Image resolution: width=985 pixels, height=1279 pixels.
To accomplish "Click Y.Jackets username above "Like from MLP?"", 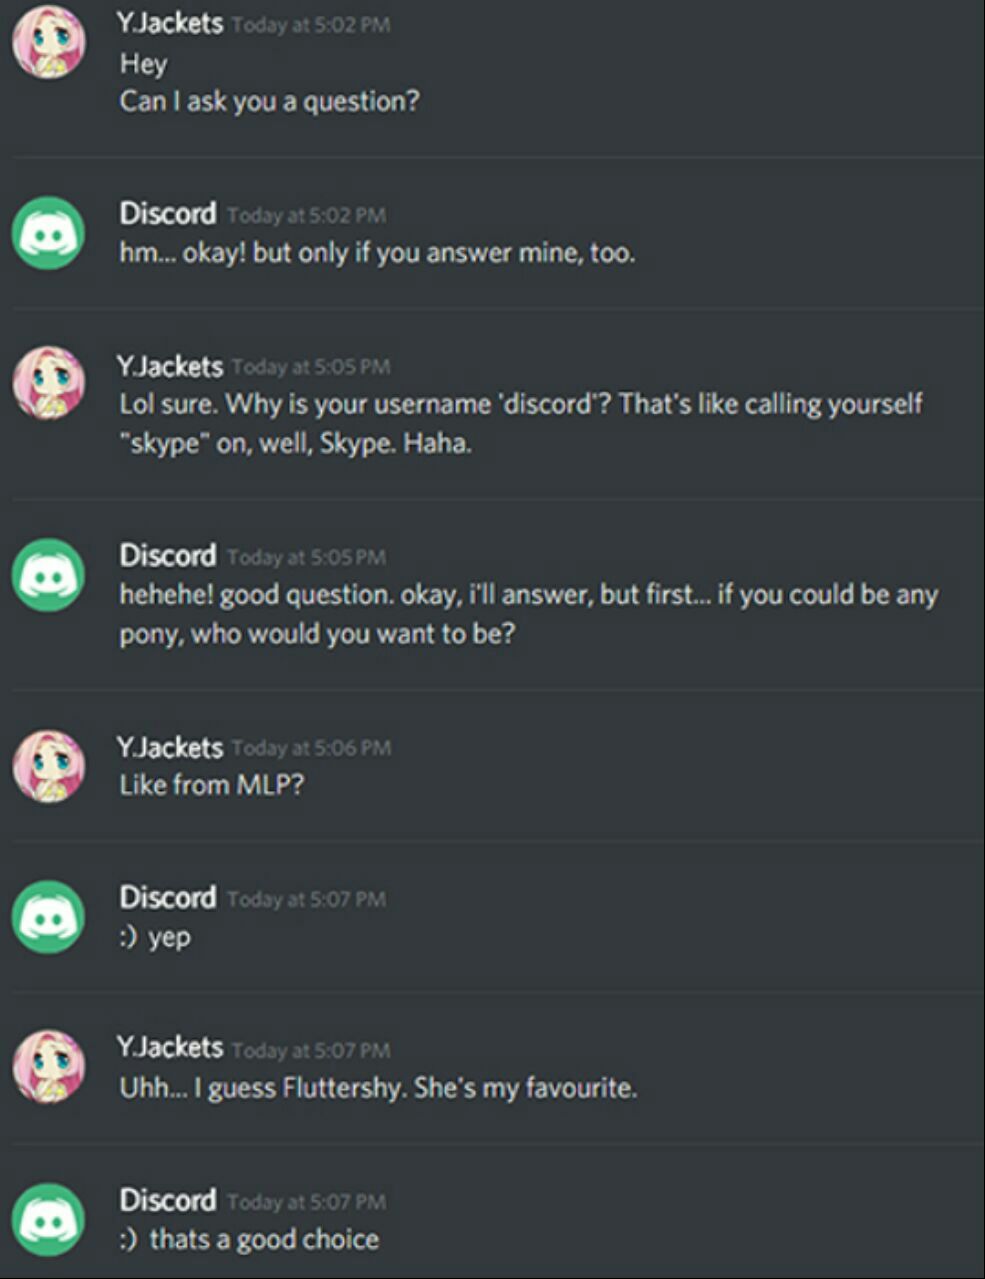I will tap(170, 747).
